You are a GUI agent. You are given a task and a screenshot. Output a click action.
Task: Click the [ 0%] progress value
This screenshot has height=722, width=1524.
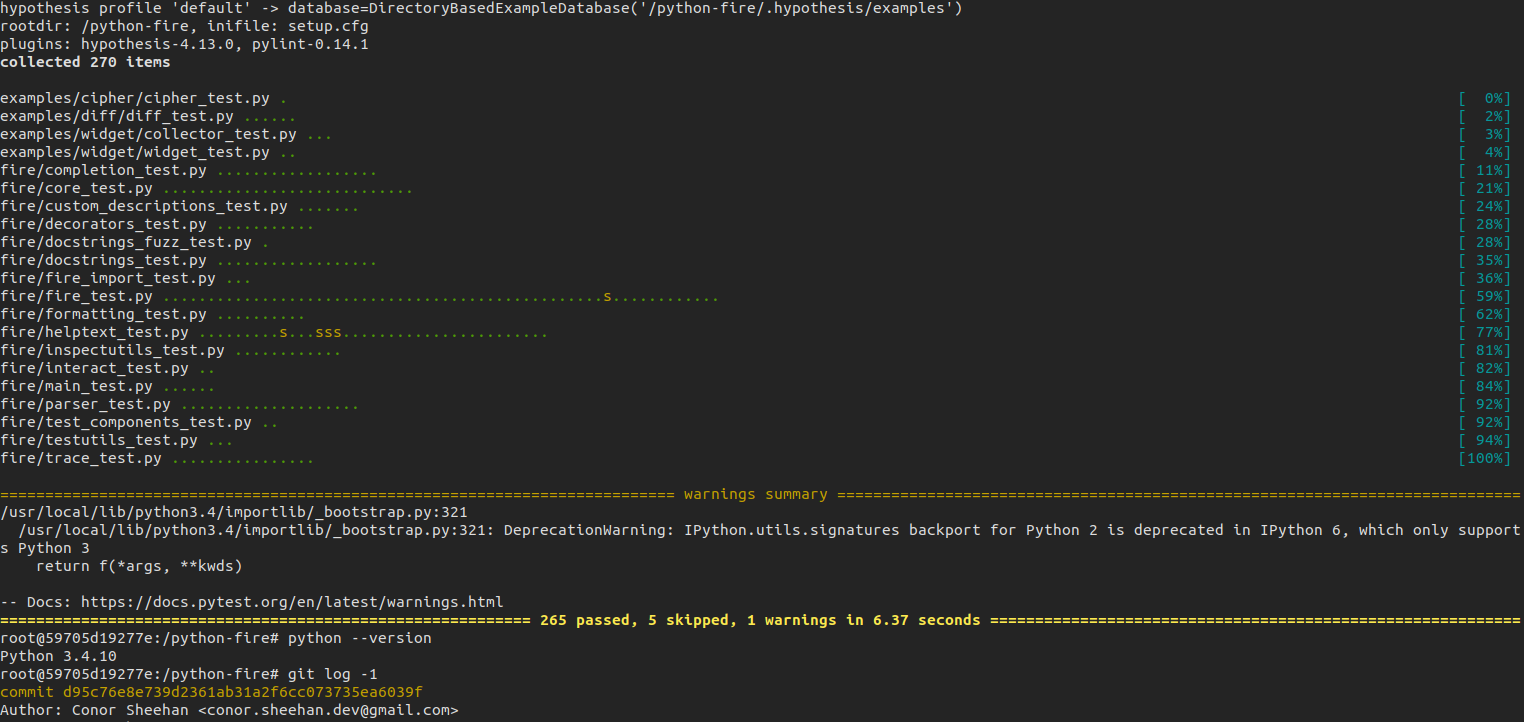coord(1485,98)
